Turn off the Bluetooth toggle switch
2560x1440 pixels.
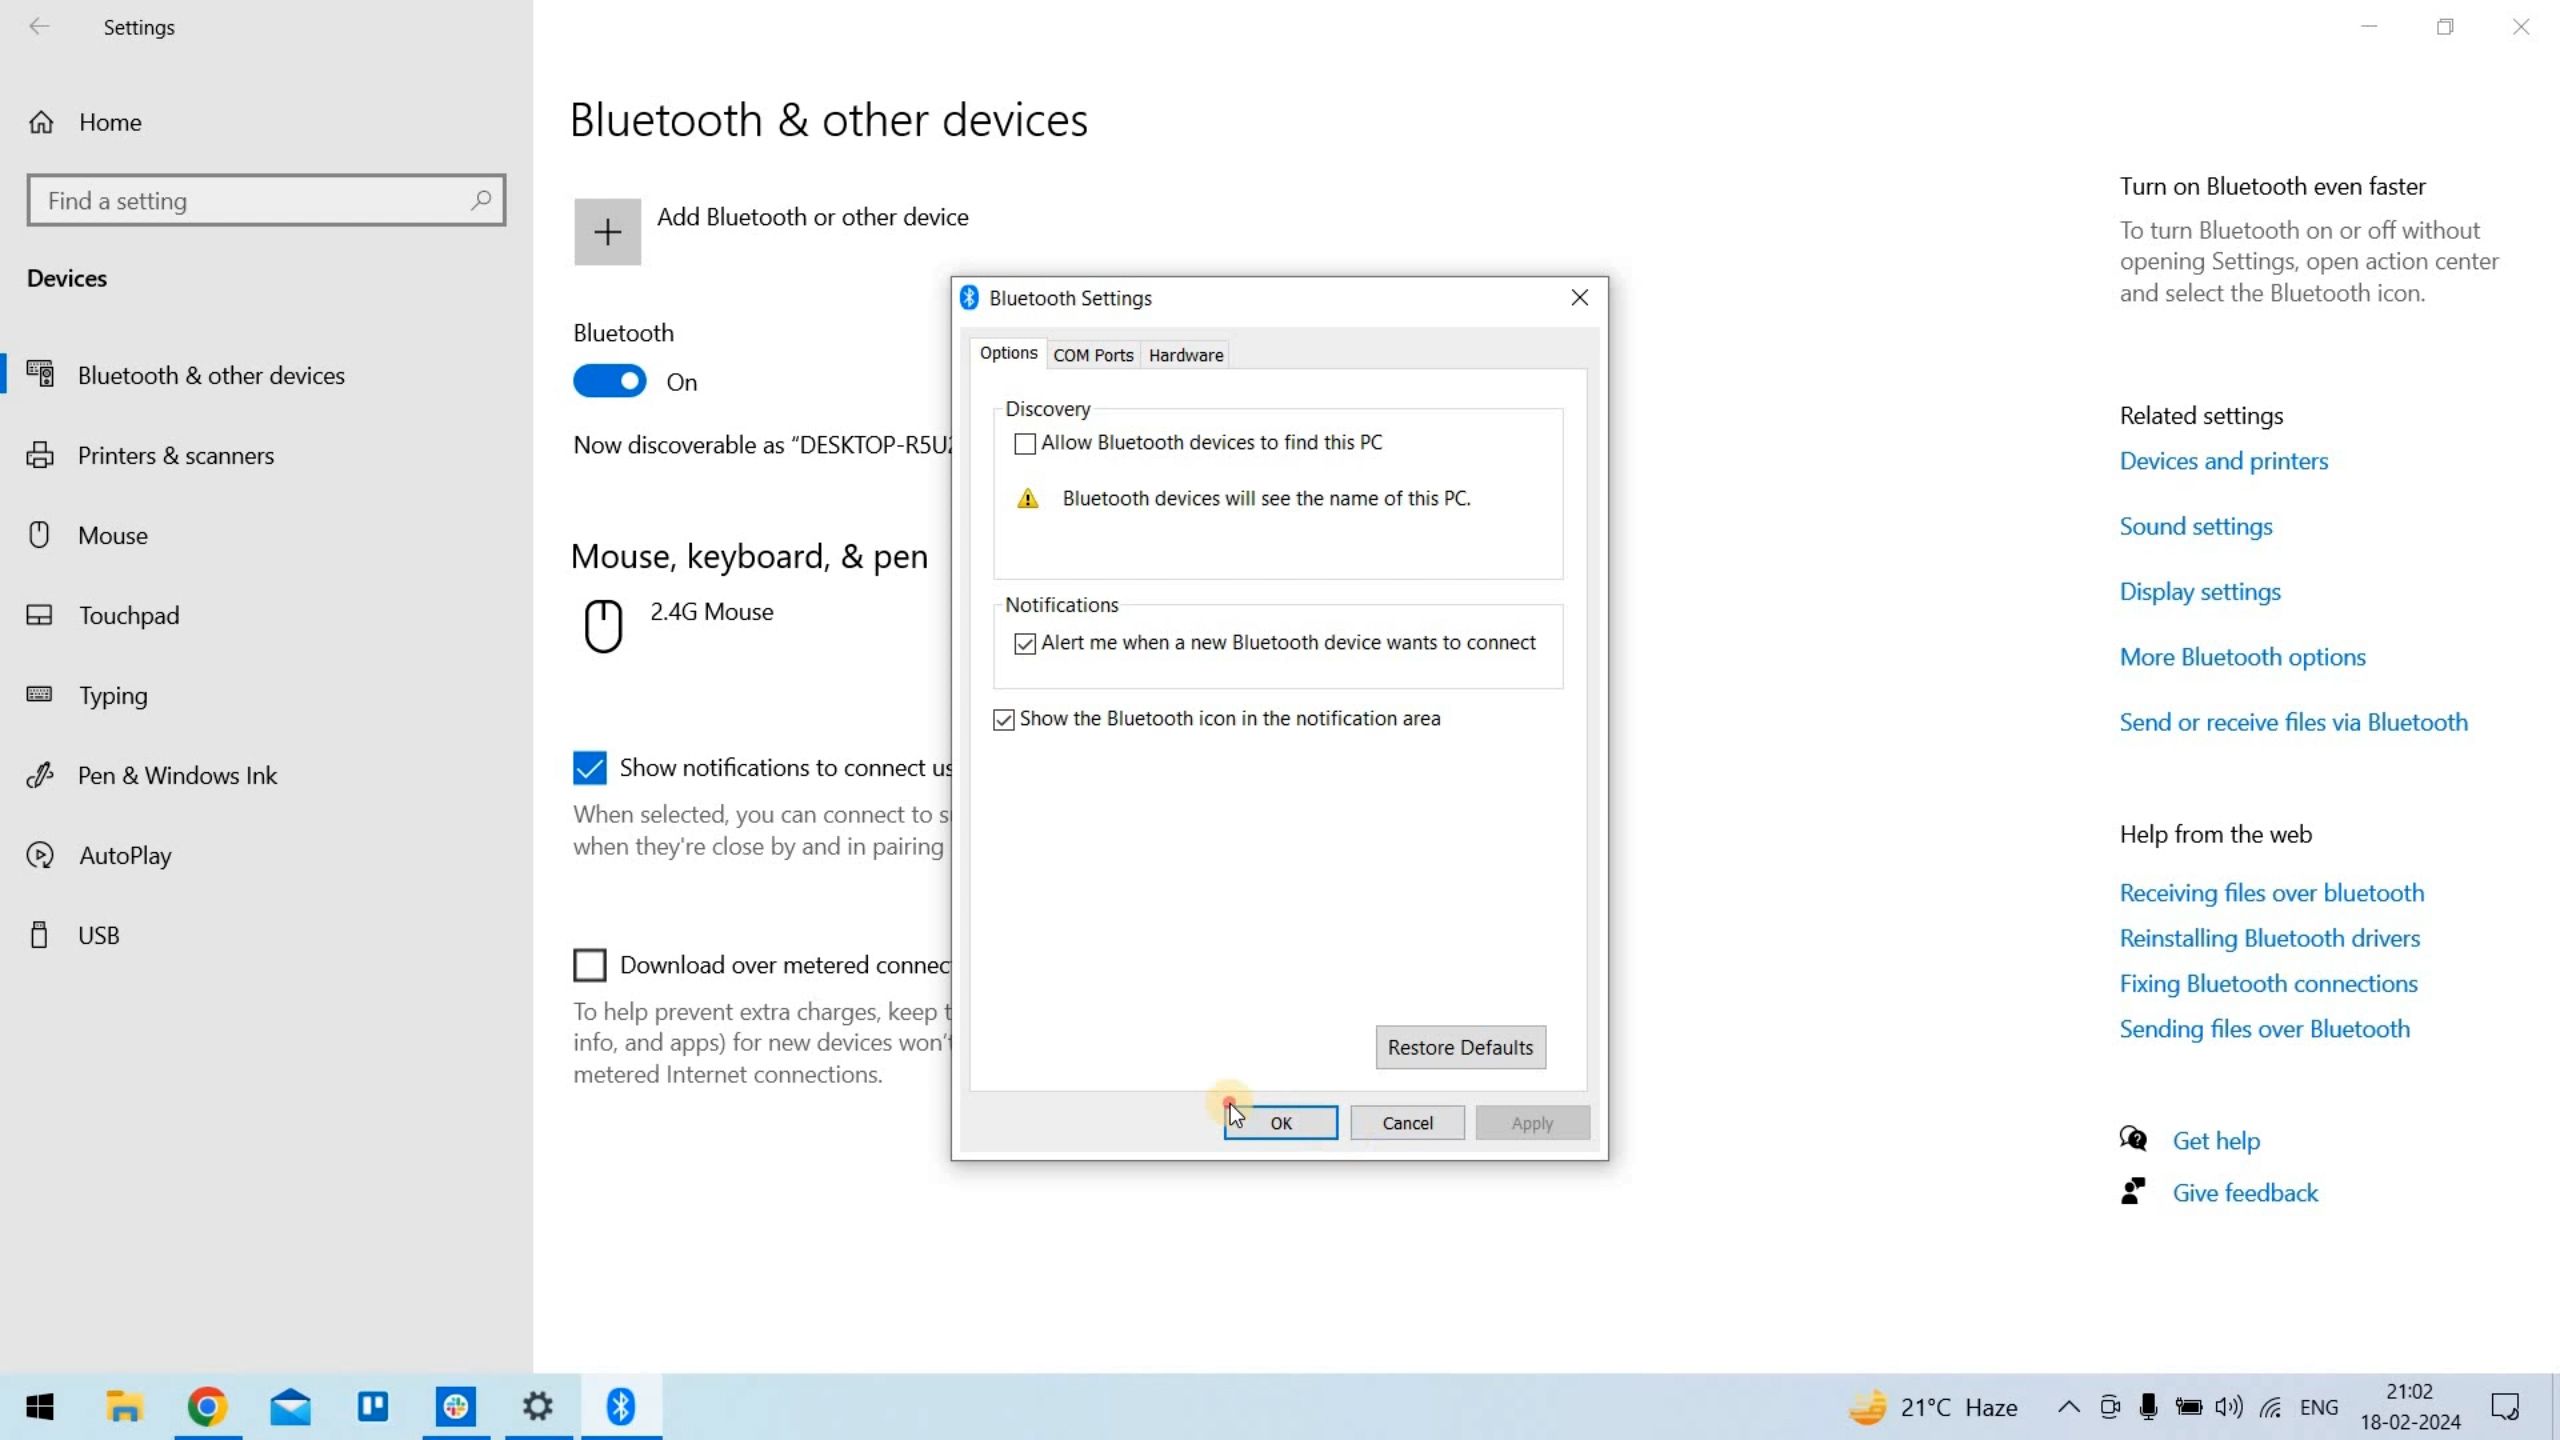(610, 381)
